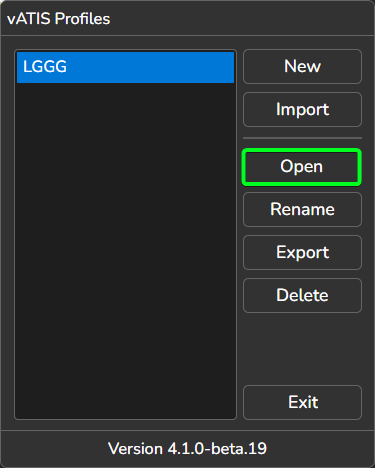Screen dimensions: 375x468
Task: Click the word New on its button
Action: (303, 66)
